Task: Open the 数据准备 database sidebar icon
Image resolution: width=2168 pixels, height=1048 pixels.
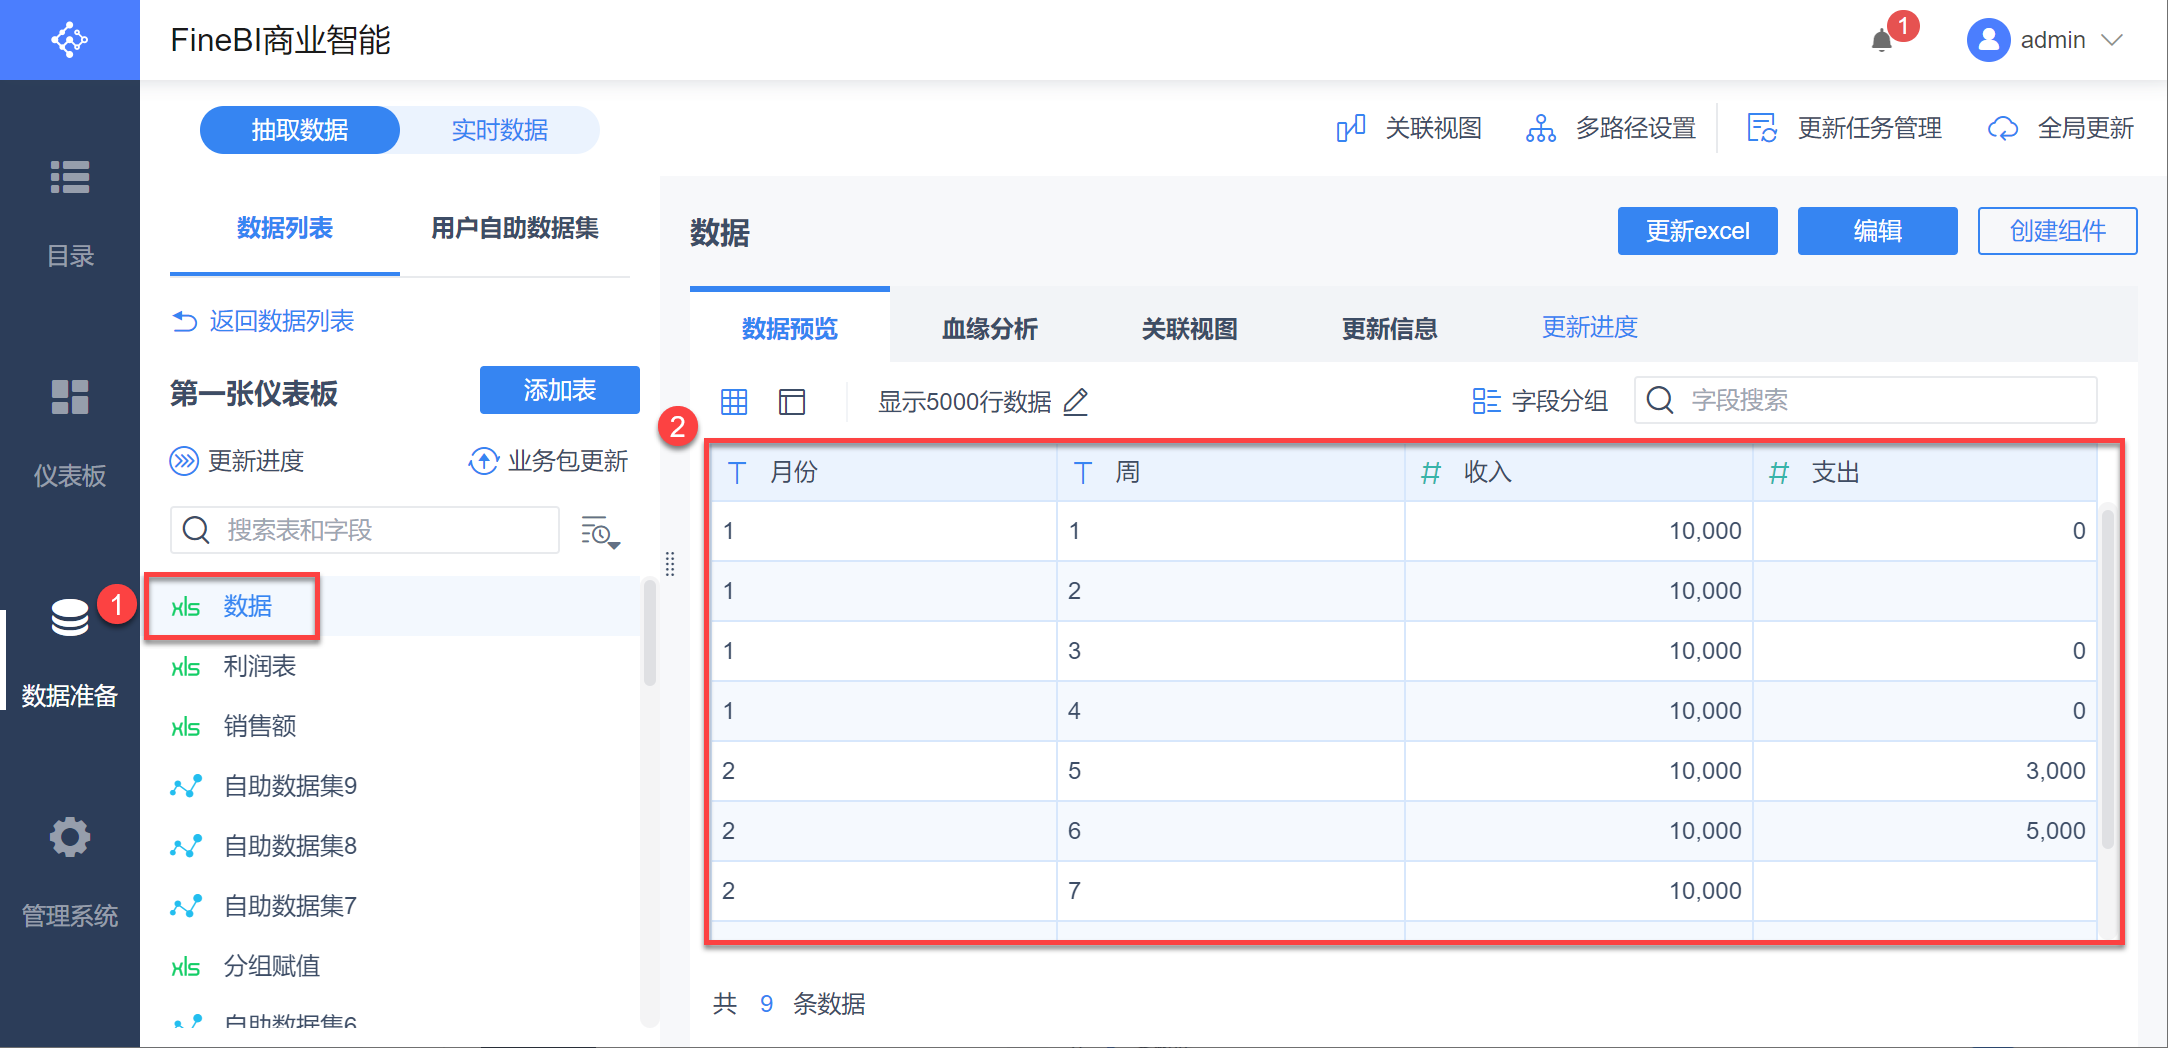Action: coord(70,618)
